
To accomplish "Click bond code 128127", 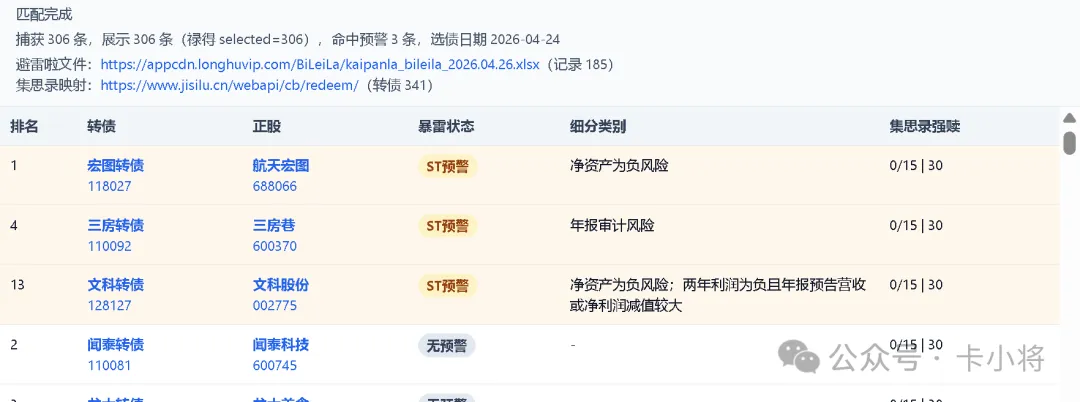I will (x=110, y=305).
